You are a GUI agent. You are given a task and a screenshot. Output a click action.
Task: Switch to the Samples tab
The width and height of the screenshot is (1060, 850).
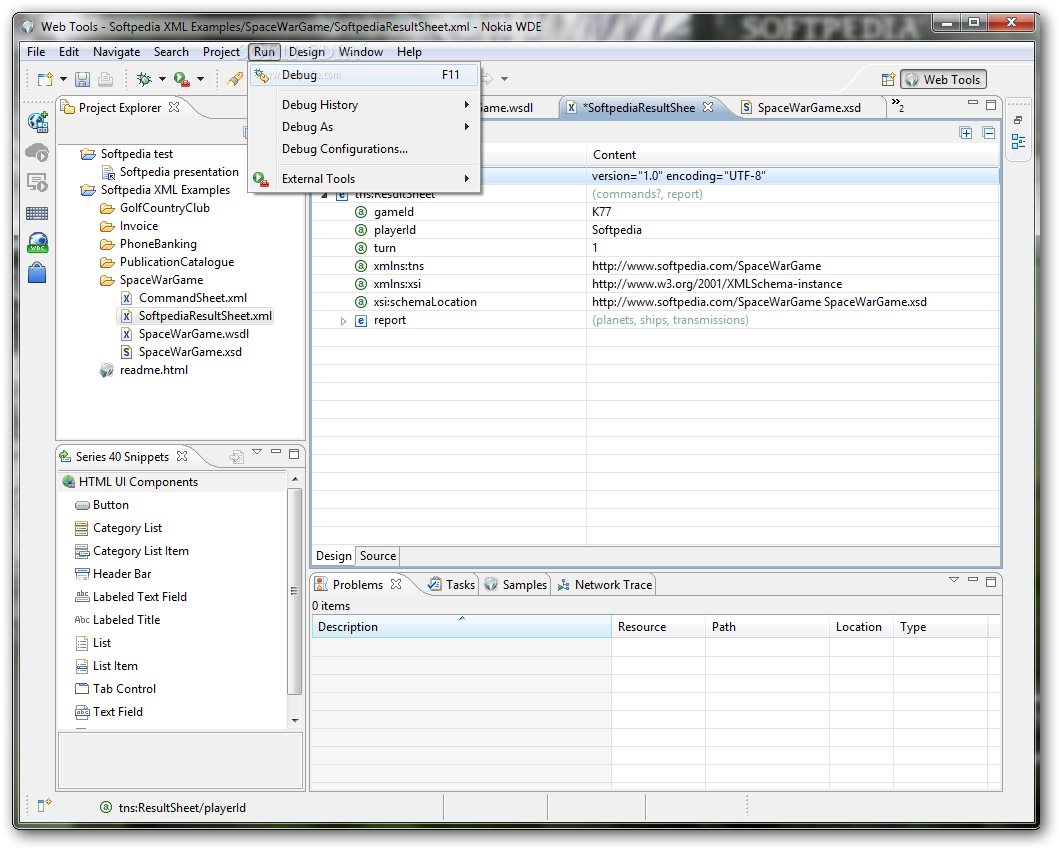(x=516, y=584)
